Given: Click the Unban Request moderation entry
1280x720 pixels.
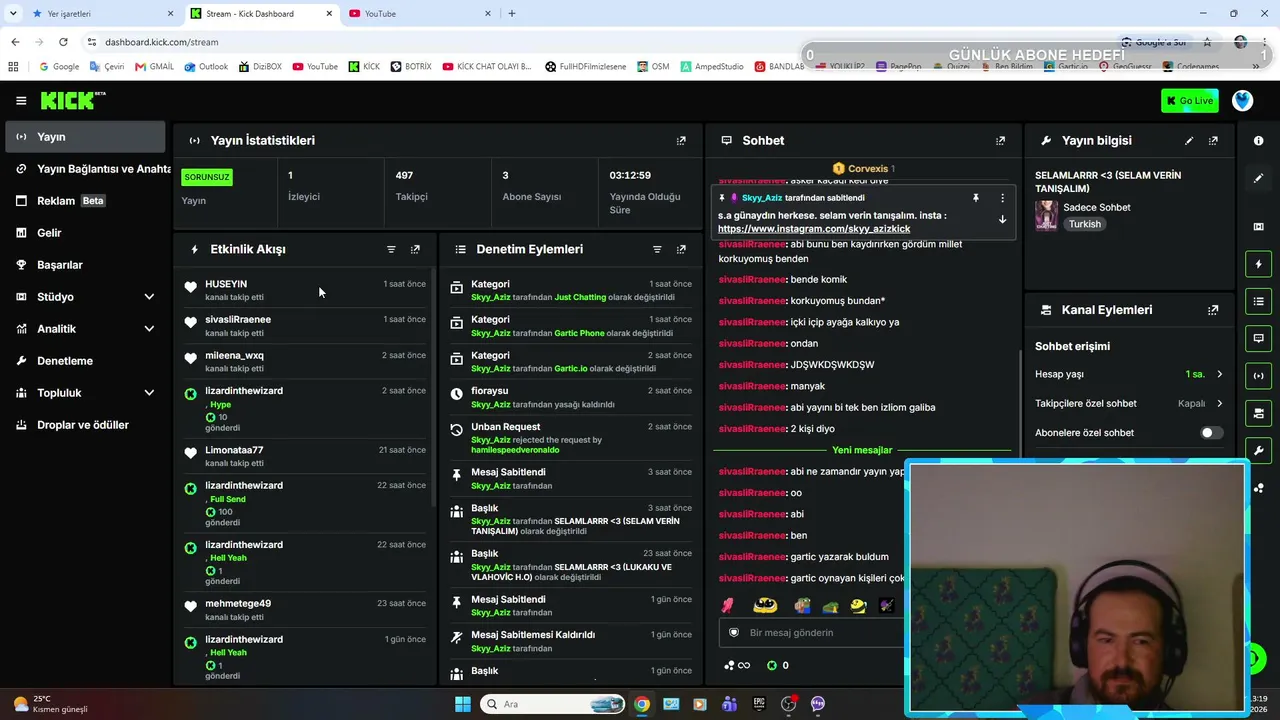Looking at the screenshot, I should 570,438.
